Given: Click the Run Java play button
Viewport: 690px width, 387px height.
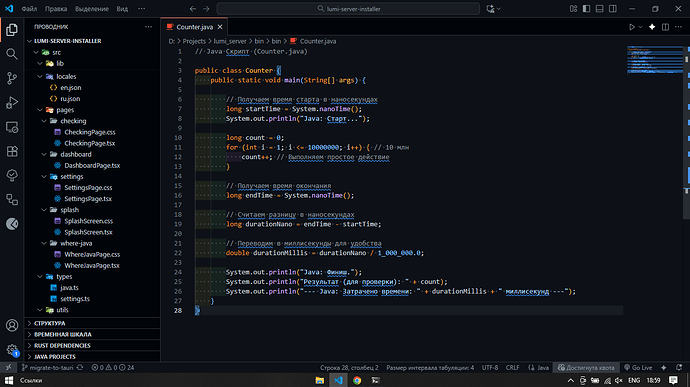Looking at the screenshot, I should (x=632, y=27).
